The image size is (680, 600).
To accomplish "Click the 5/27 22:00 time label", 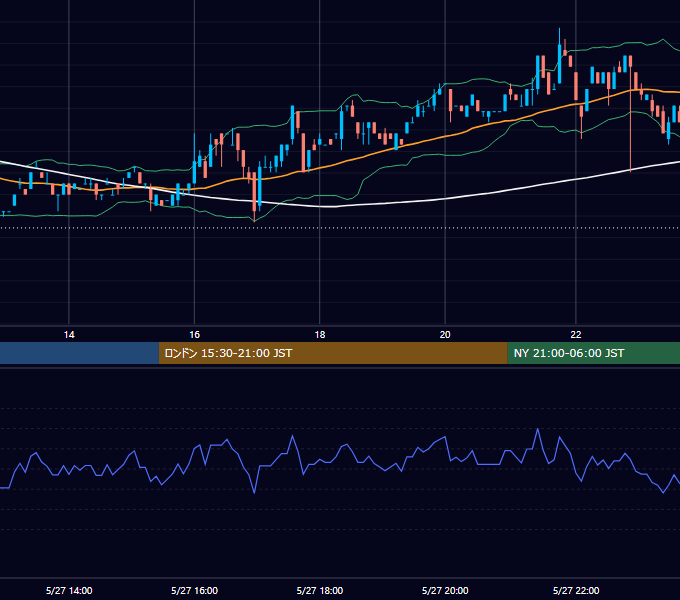I will click(576, 590).
